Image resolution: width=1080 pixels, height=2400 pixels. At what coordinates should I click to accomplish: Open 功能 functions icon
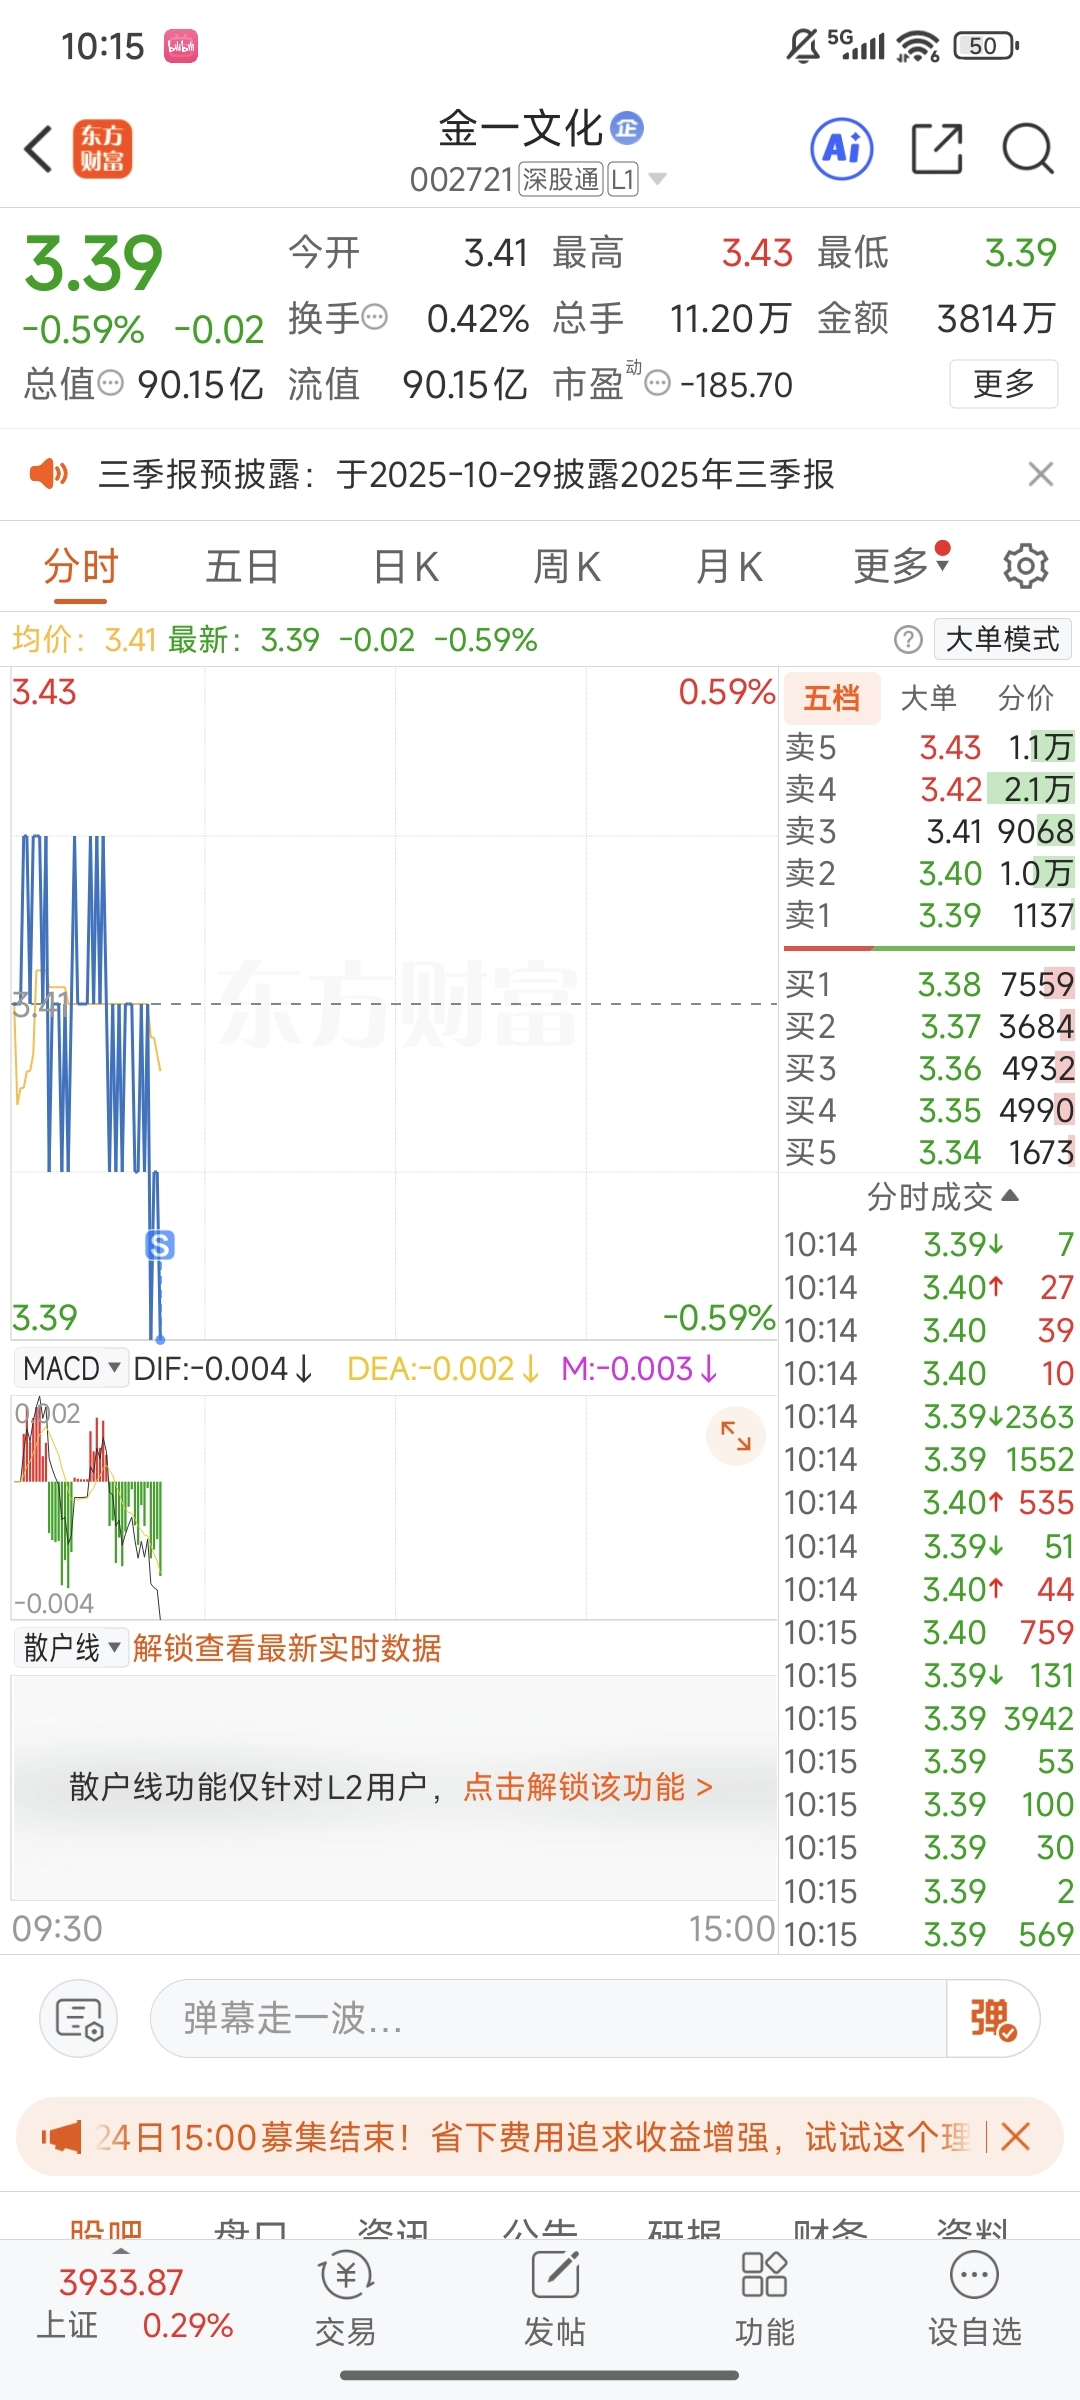click(764, 2300)
